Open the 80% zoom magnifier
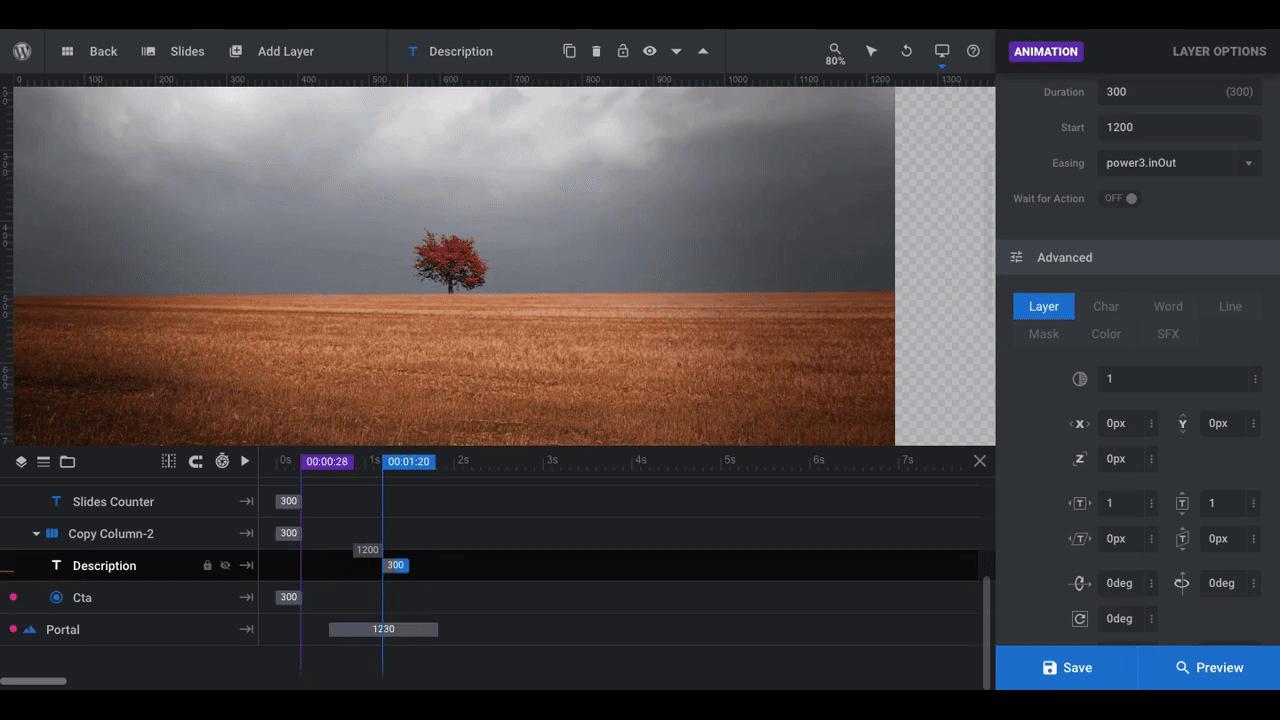Viewport: 1280px width, 720px height. 835,54
